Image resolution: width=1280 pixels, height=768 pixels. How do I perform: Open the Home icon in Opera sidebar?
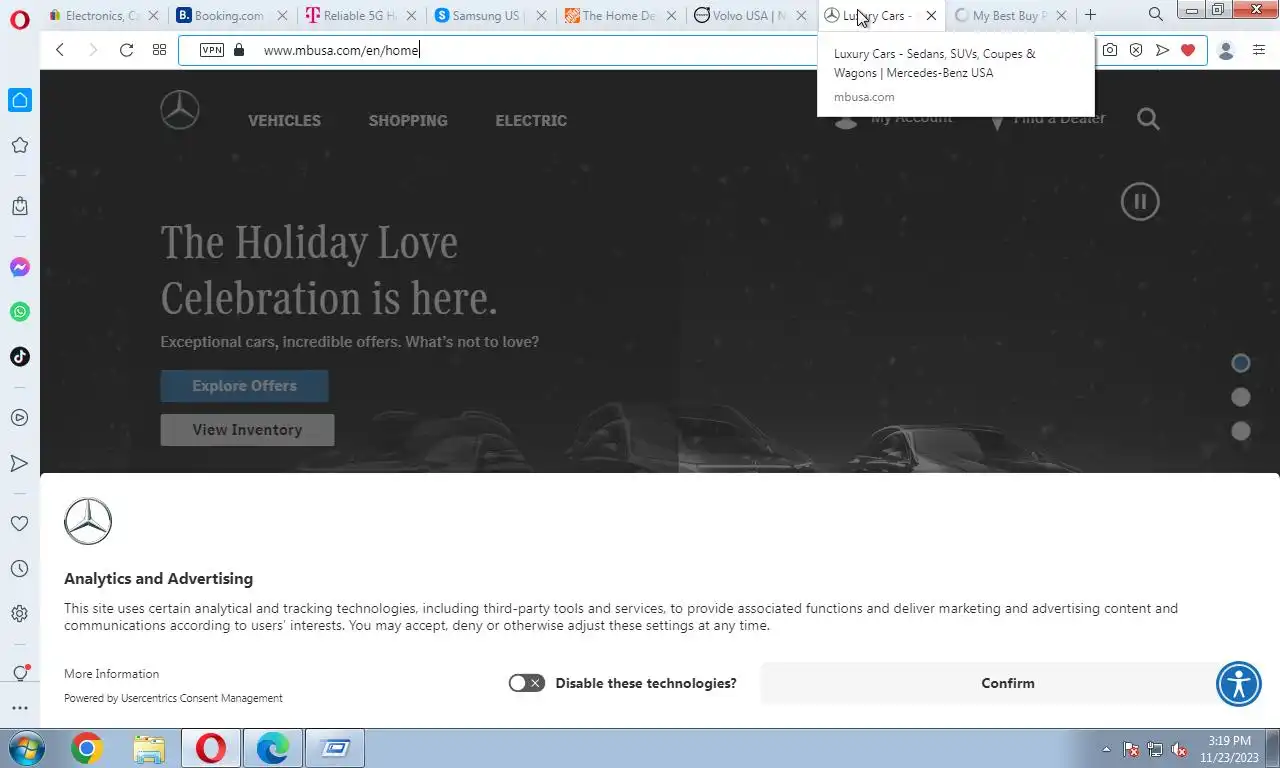click(20, 100)
